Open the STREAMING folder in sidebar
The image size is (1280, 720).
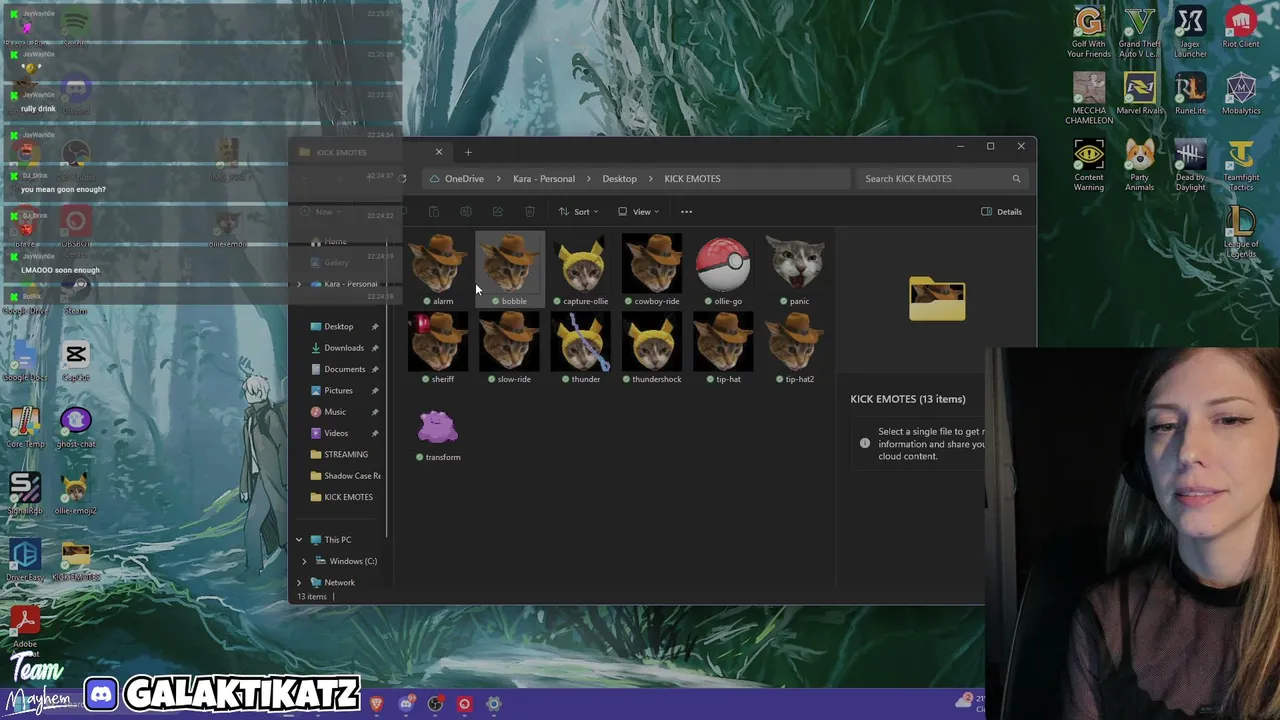(x=345, y=454)
